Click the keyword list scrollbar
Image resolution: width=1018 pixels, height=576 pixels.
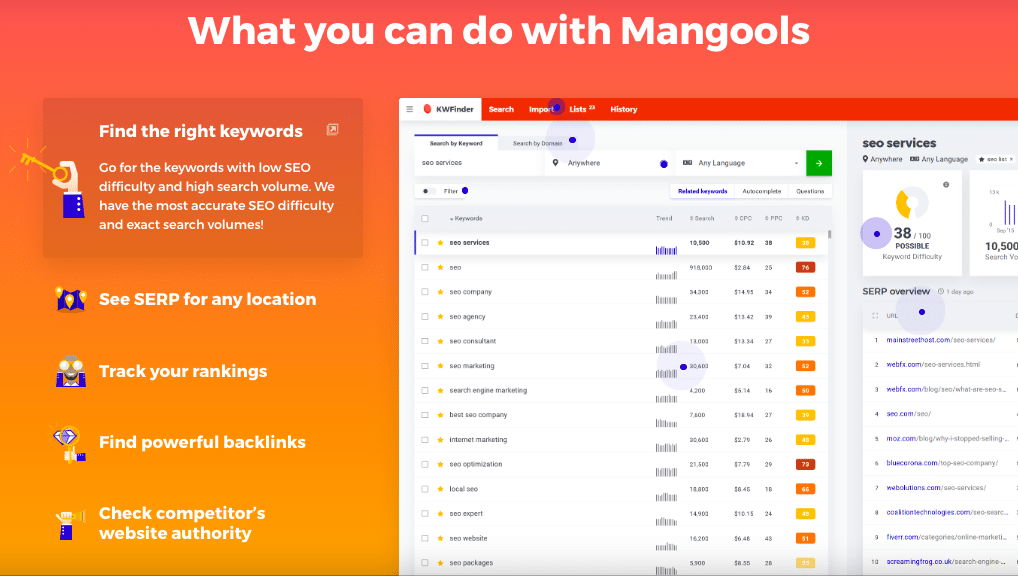point(830,234)
